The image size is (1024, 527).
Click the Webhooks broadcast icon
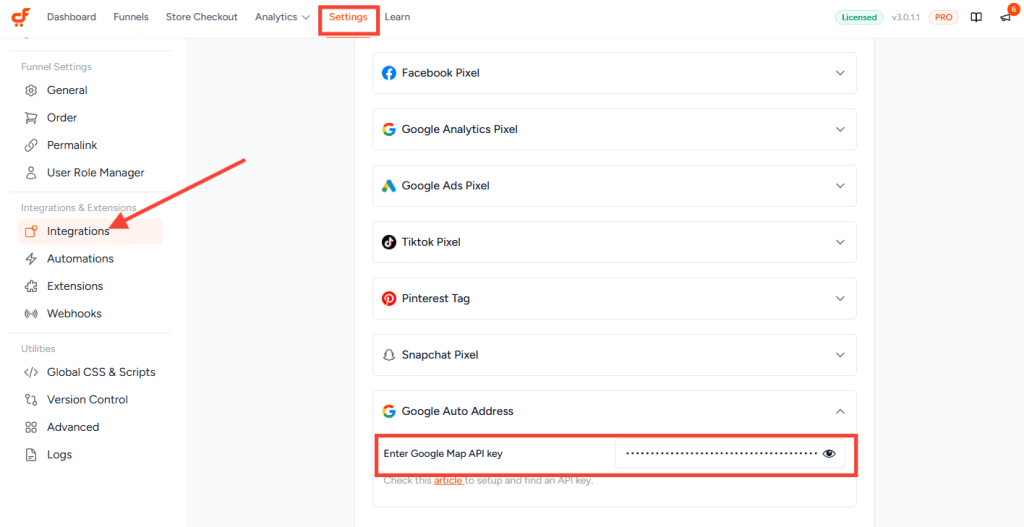(31, 313)
